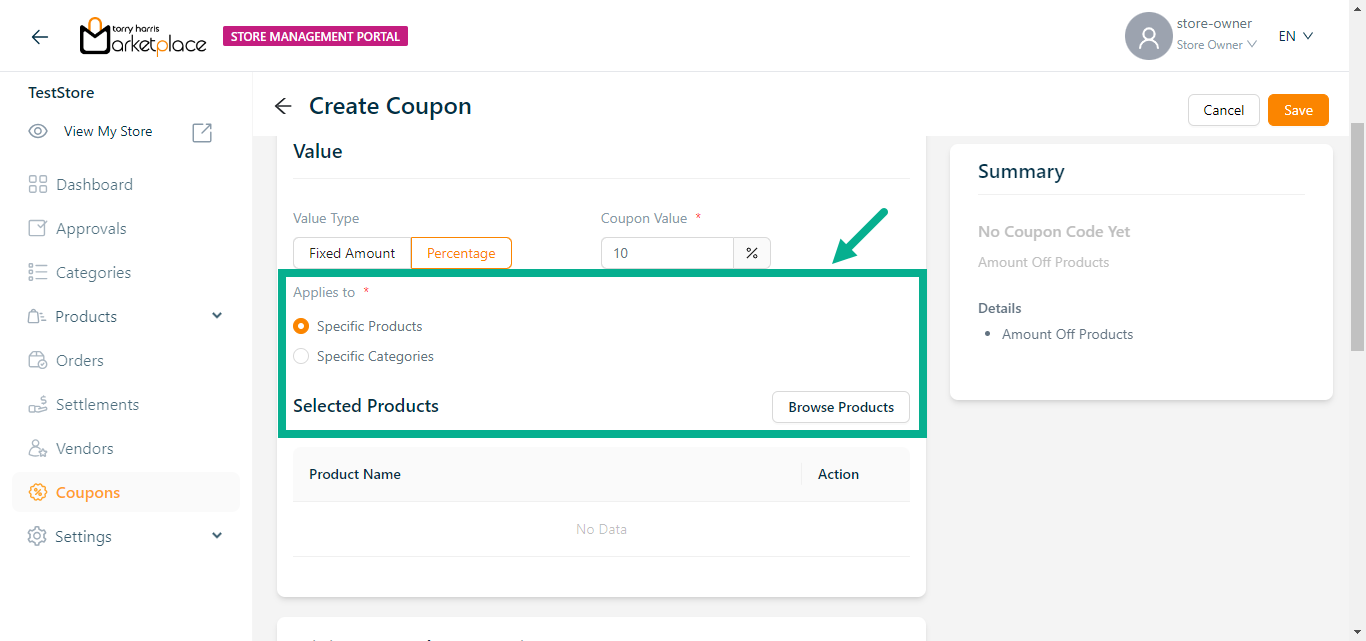Expand the Products submenu chevron

[217, 316]
